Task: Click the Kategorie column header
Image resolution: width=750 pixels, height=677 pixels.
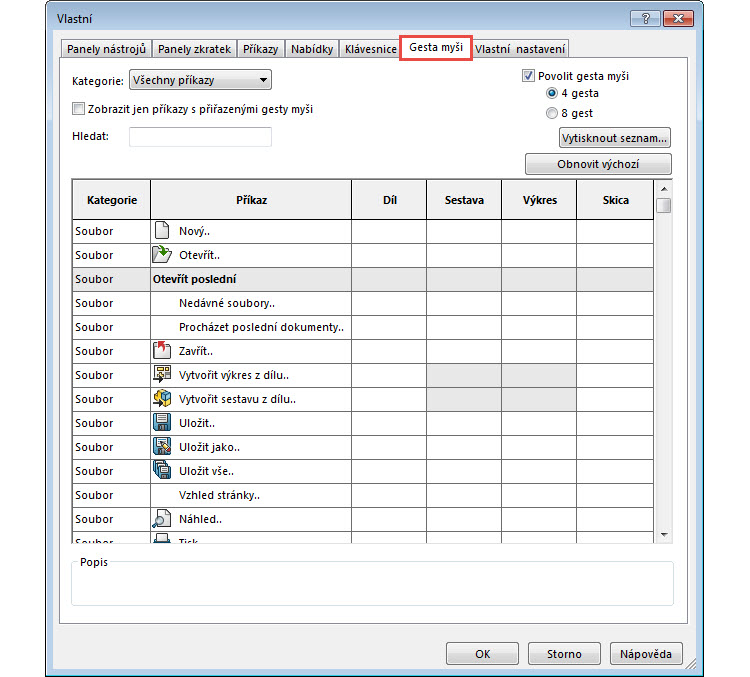Action: (x=111, y=200)
